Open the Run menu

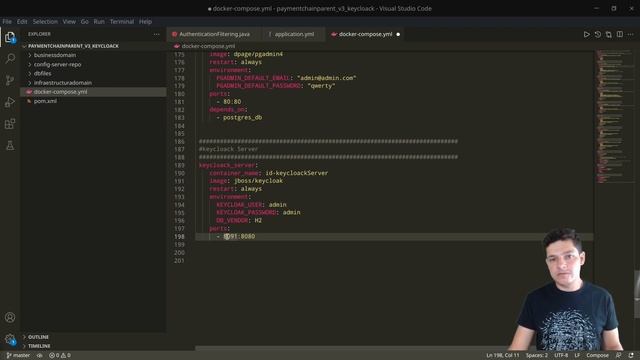click(x=99, y=22)
